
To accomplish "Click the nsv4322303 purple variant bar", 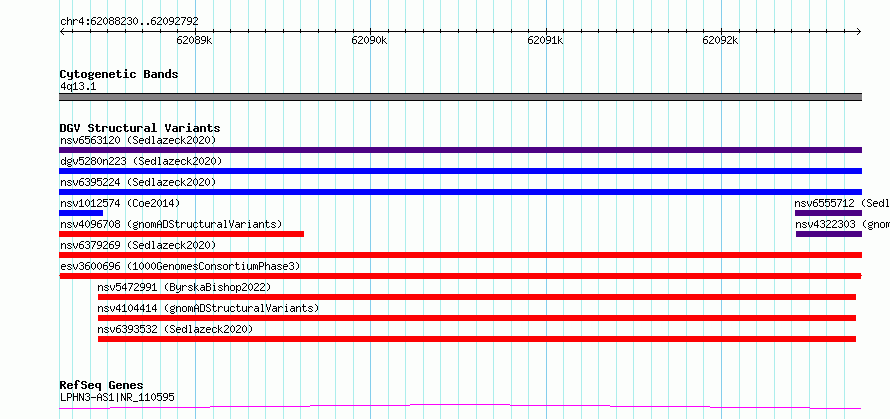I will pos(829,234).
